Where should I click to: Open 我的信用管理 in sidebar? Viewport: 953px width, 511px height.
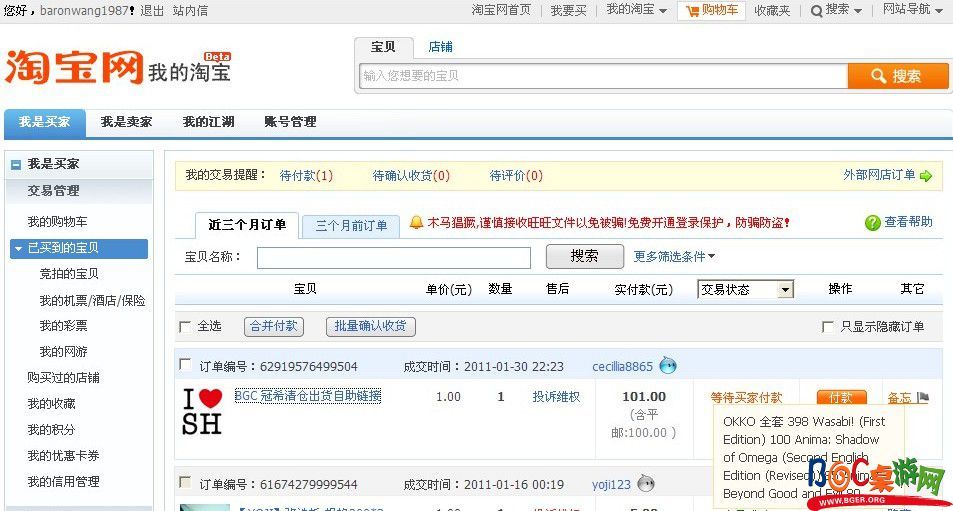[63, 482]
